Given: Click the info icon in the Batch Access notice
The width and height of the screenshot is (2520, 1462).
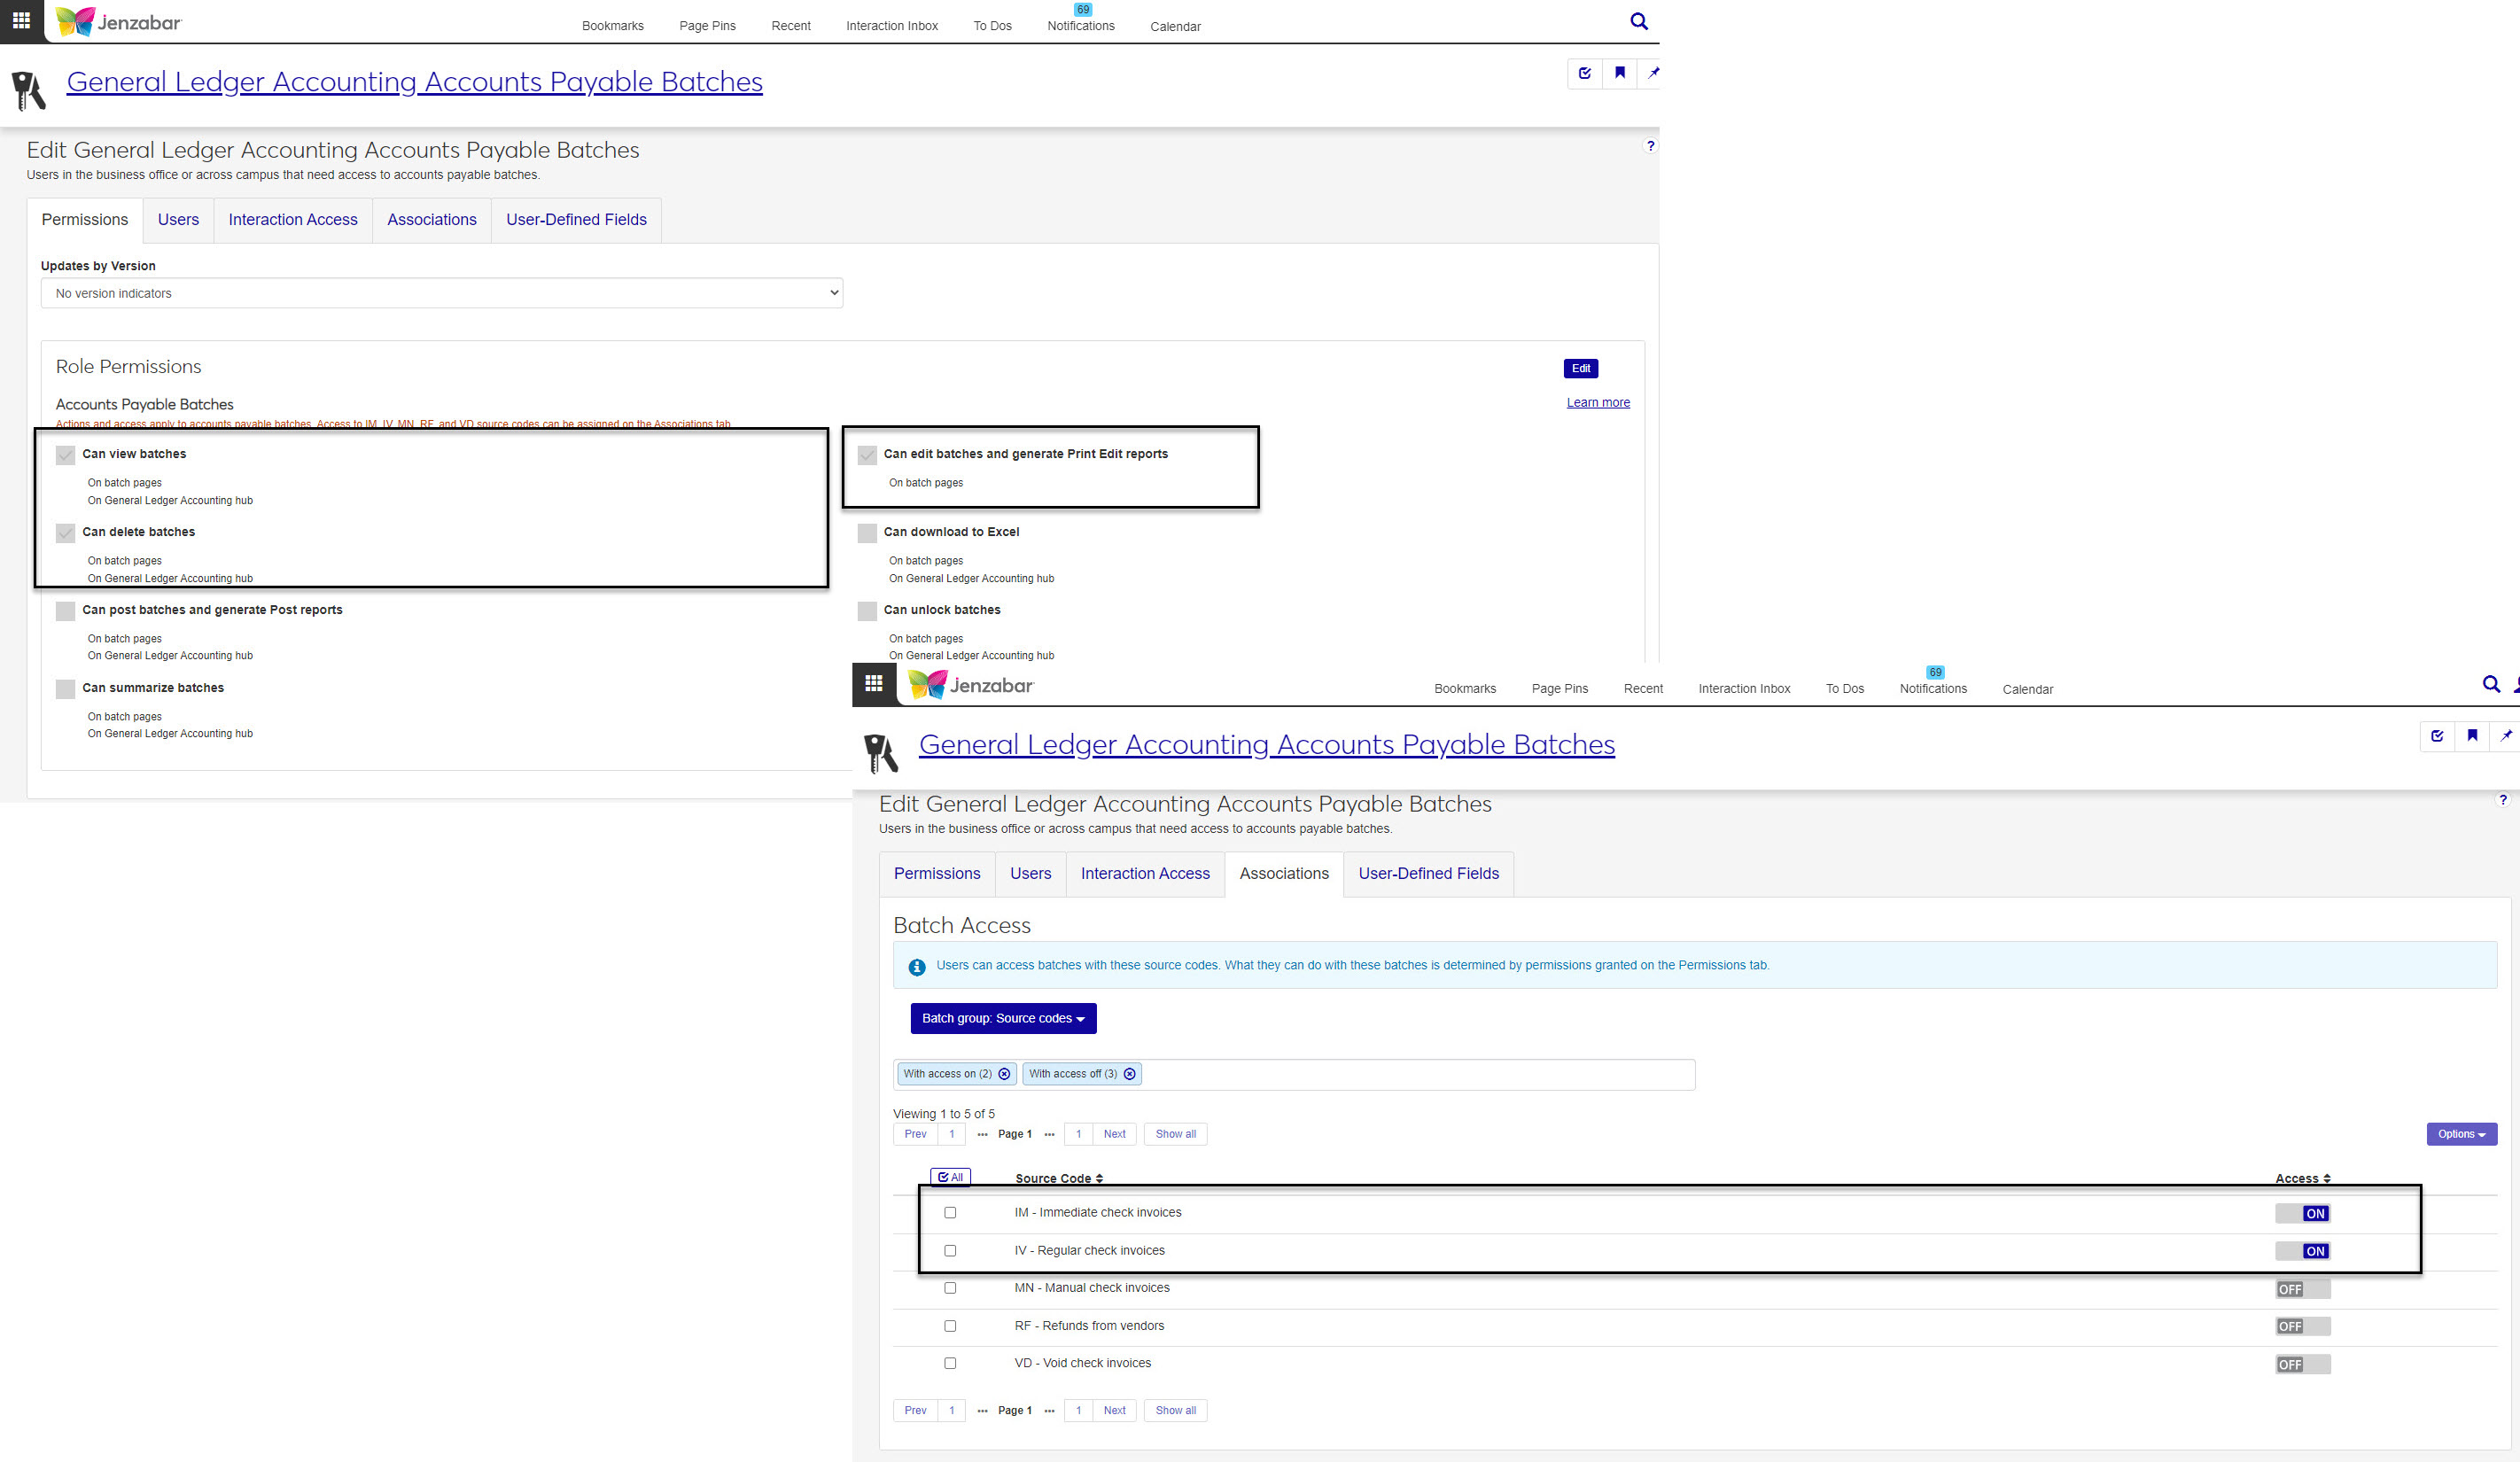Looking at the screenshot, I should coord(916,967).
